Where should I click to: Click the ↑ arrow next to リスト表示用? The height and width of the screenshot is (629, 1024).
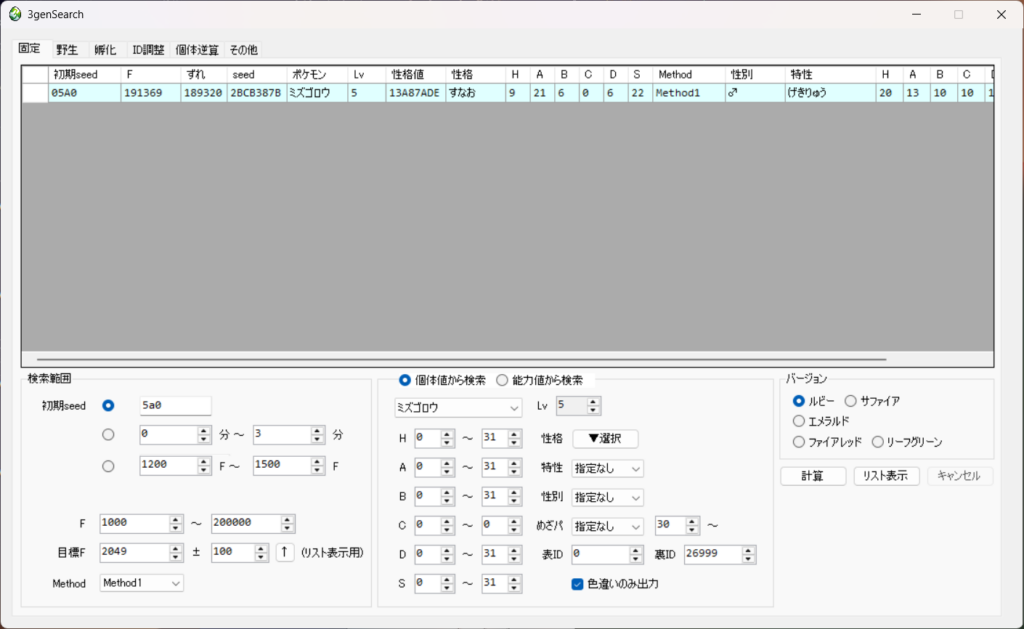[x=286, y=551]
